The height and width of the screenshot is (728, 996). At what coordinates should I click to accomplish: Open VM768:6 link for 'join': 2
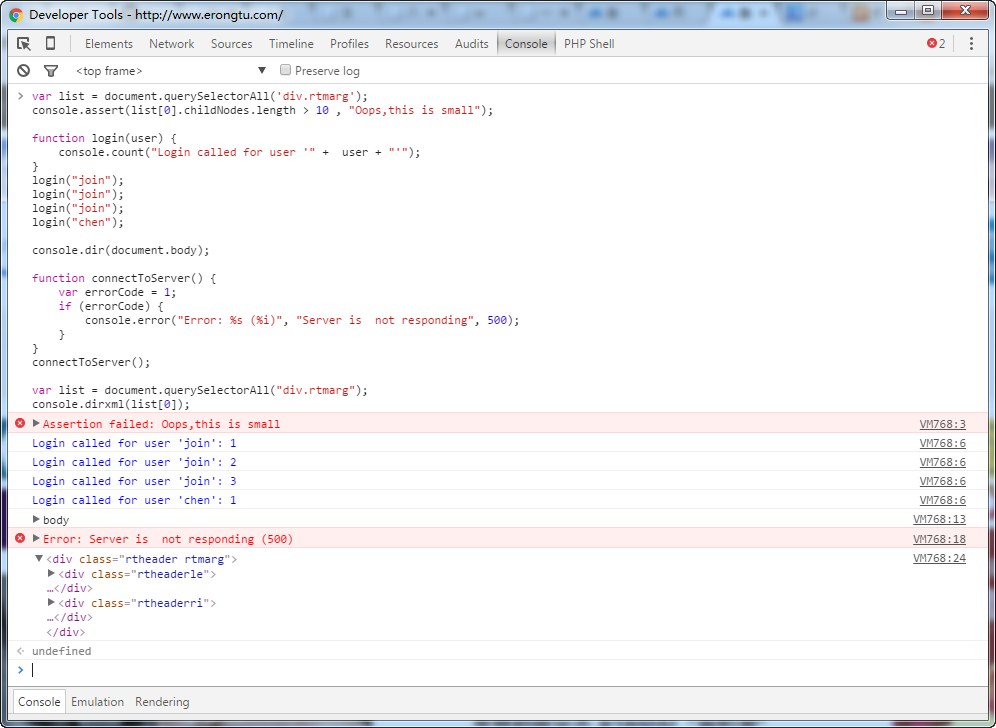[943, 462]
